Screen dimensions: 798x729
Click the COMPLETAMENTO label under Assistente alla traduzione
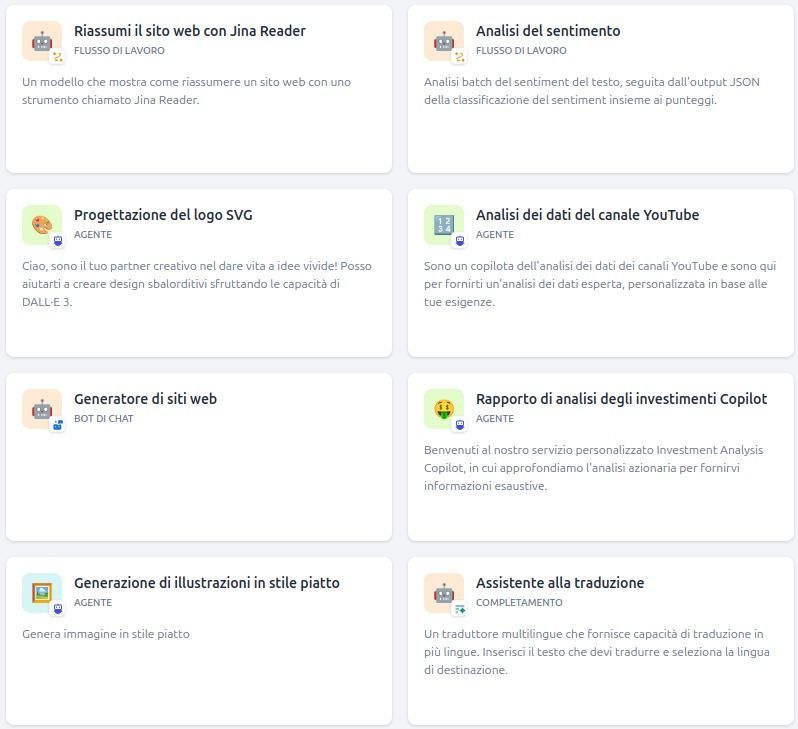click(519, 603)
